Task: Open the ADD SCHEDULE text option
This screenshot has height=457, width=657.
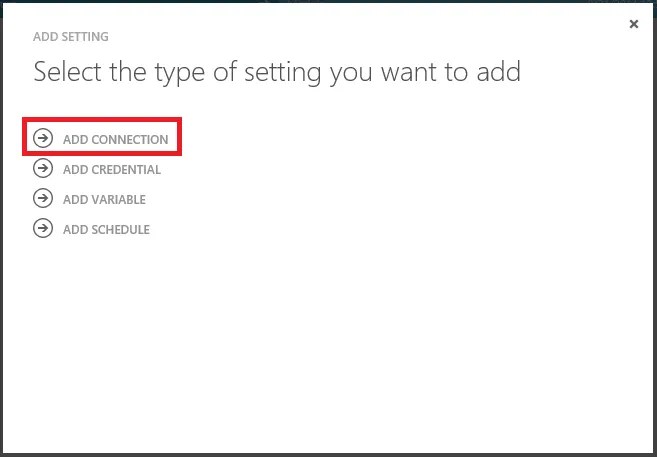Action: point(106,230)
